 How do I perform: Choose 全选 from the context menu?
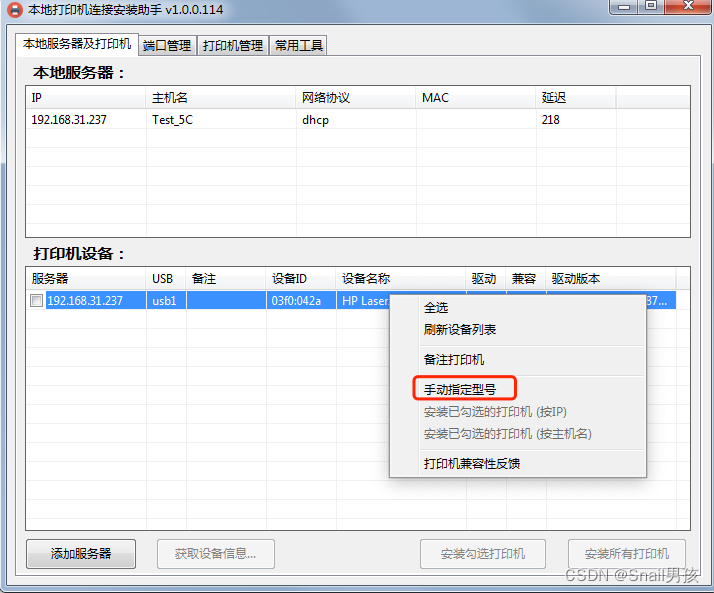518,308
